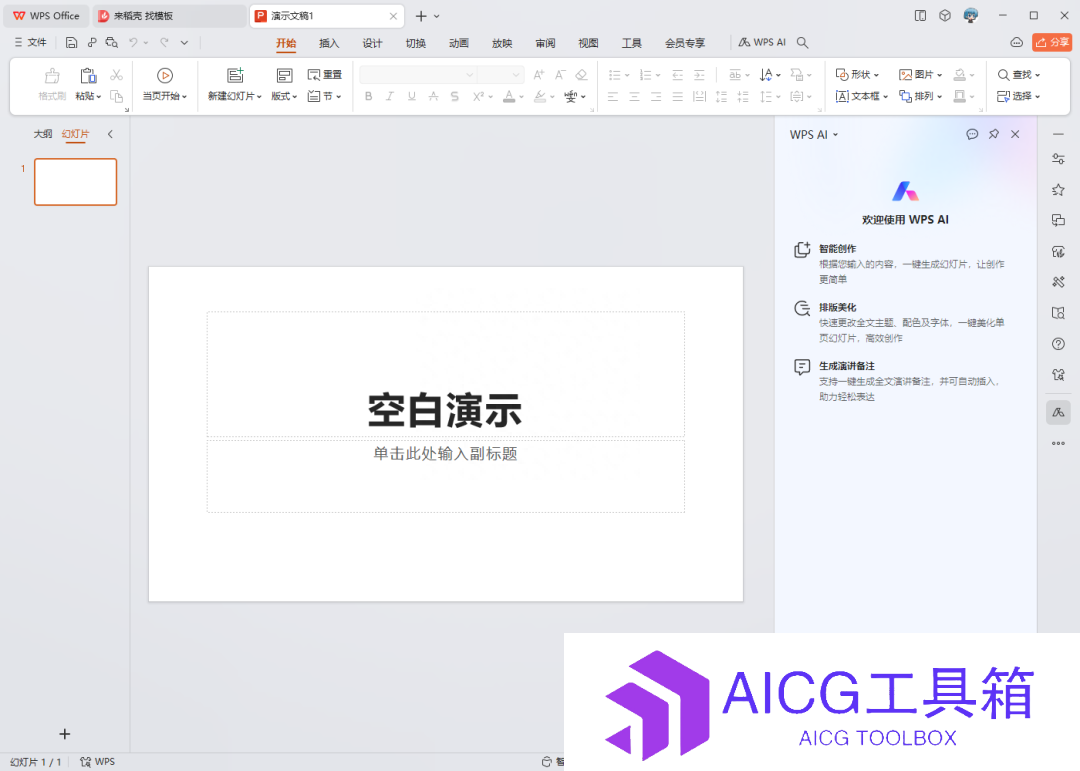
Task: Click the text highlight color button
Action: 540,96
